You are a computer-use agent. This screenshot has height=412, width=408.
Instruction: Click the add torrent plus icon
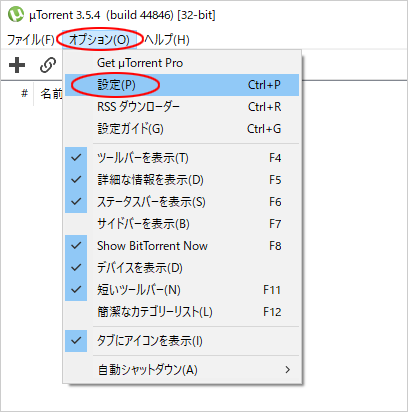point(17,65)
